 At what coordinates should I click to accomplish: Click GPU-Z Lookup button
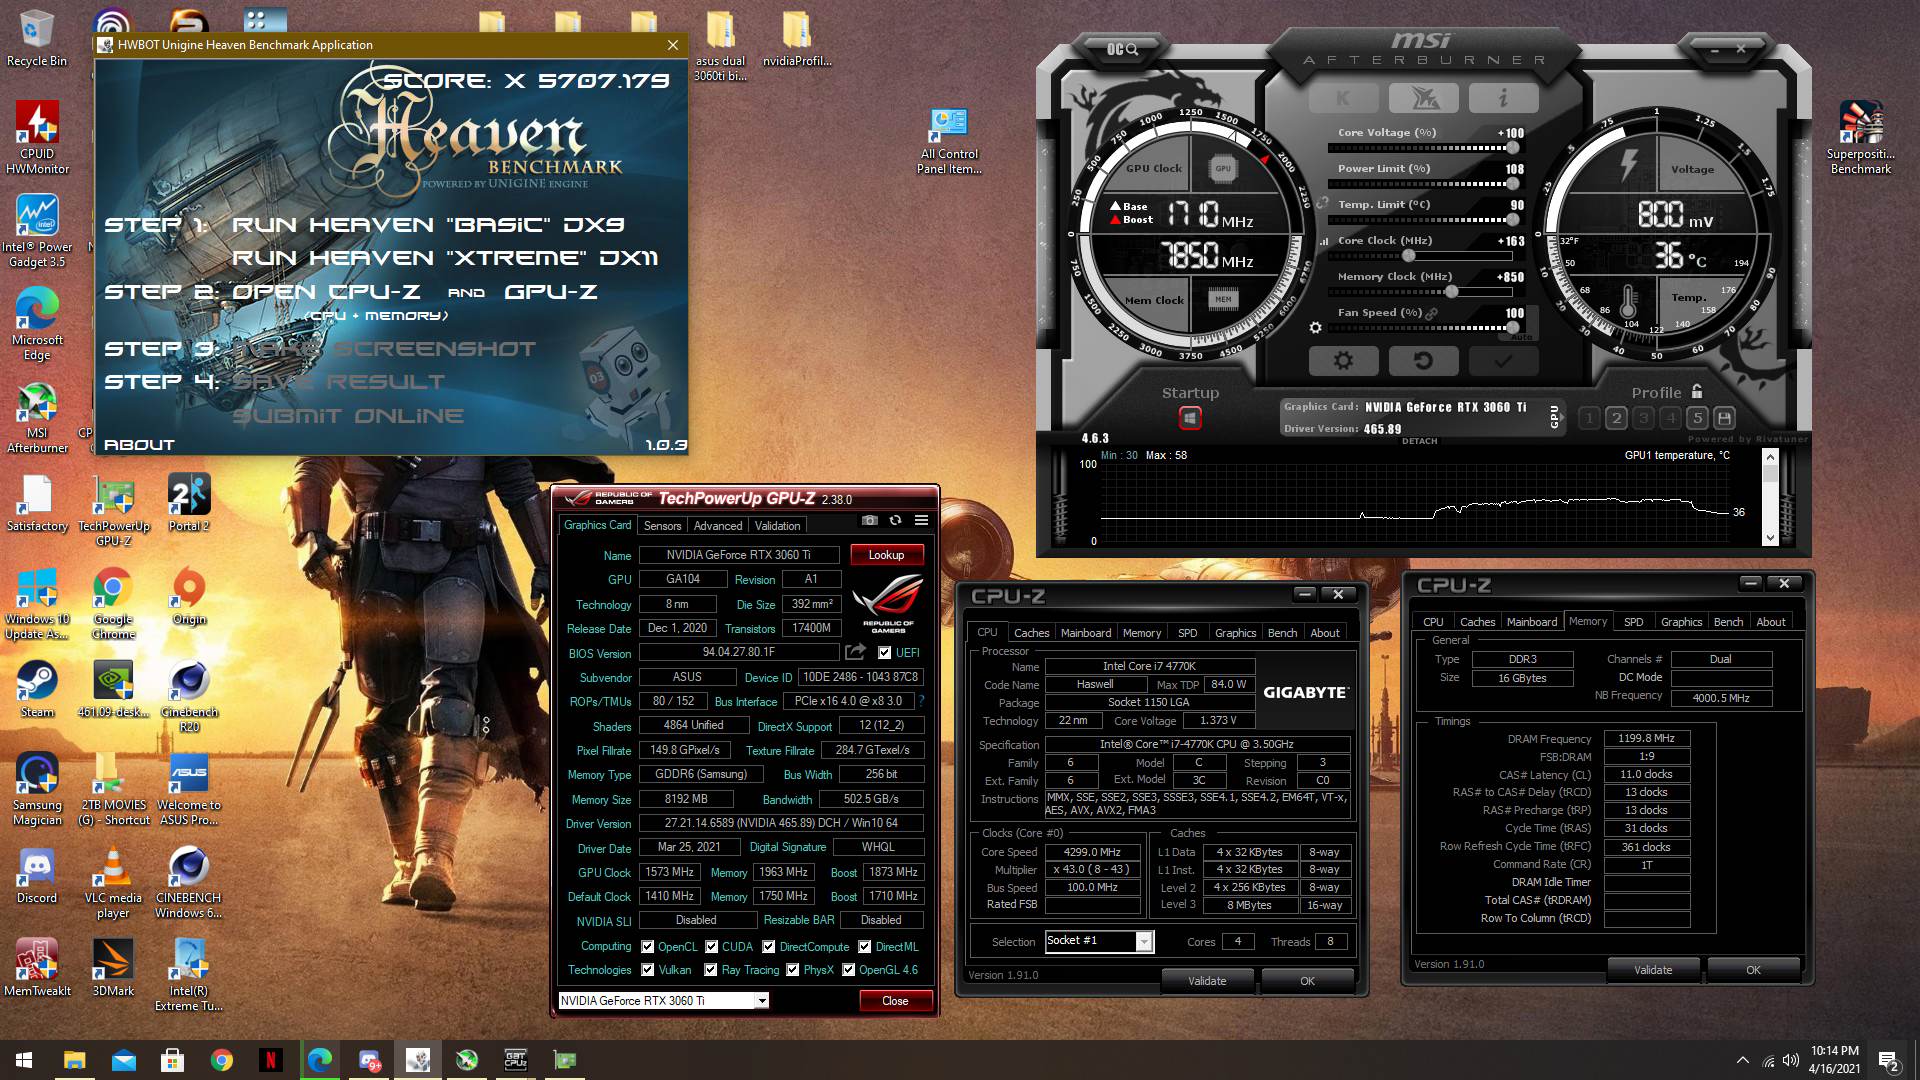pyautogui.click(x=886, y=555)
